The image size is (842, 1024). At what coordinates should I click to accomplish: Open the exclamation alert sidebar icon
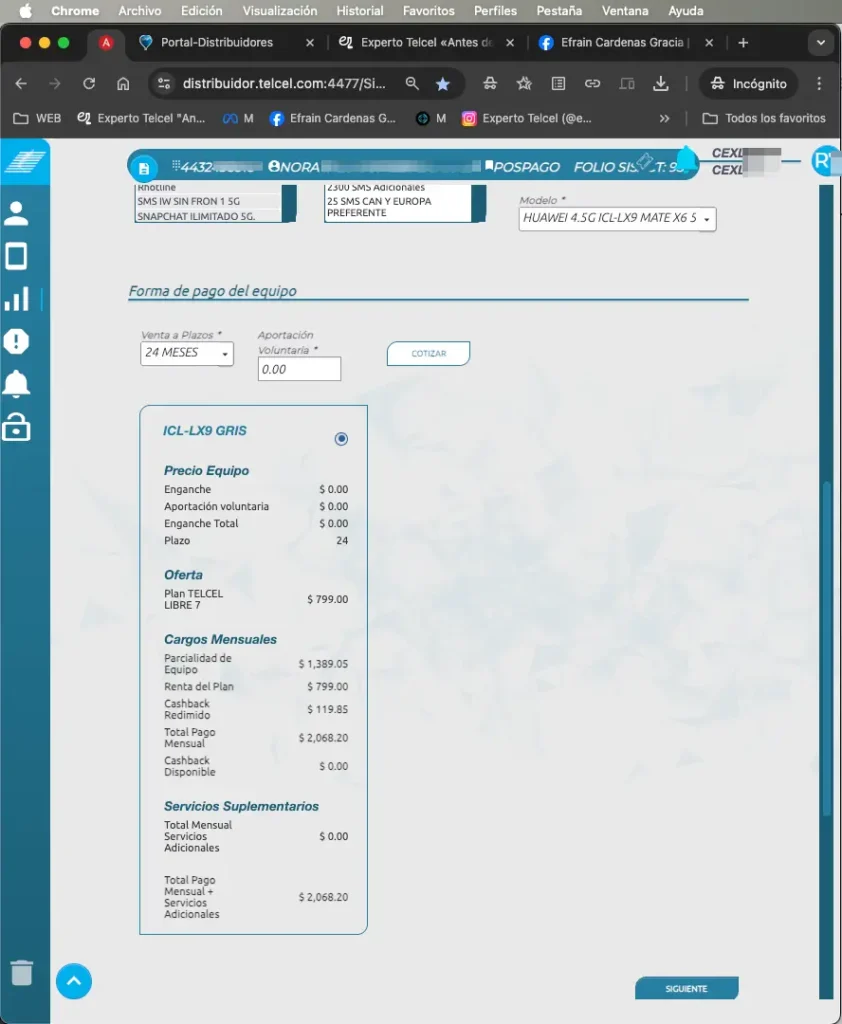(16, 341)
